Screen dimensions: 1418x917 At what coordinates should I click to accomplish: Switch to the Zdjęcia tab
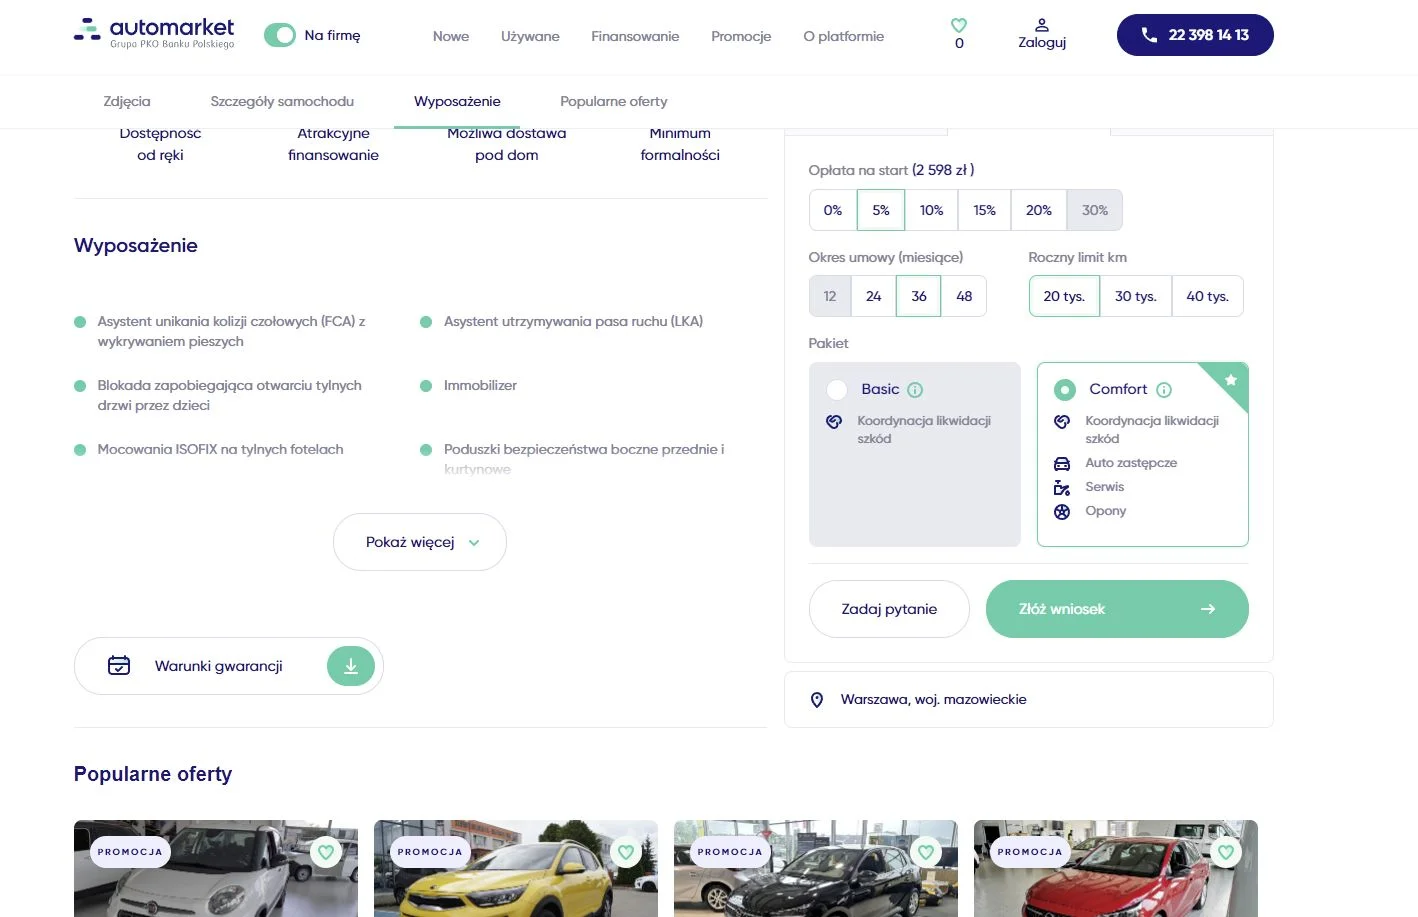tap(127, 101)
